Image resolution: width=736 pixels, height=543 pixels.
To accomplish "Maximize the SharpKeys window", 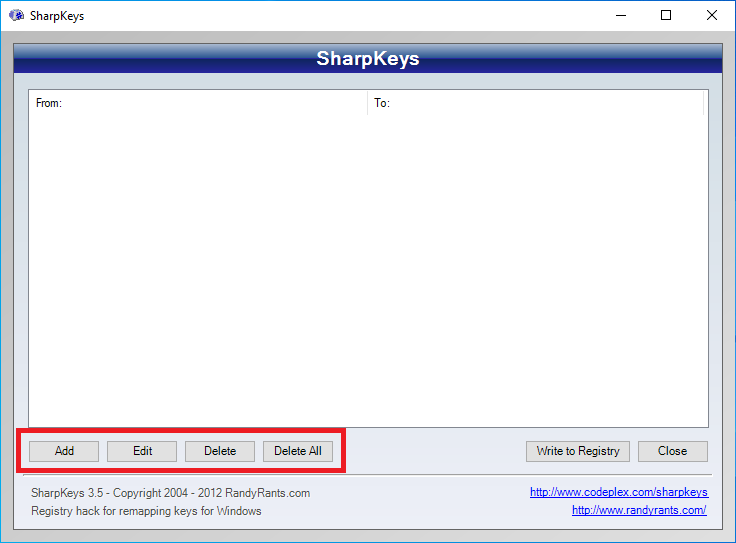I will coord(666,16).
